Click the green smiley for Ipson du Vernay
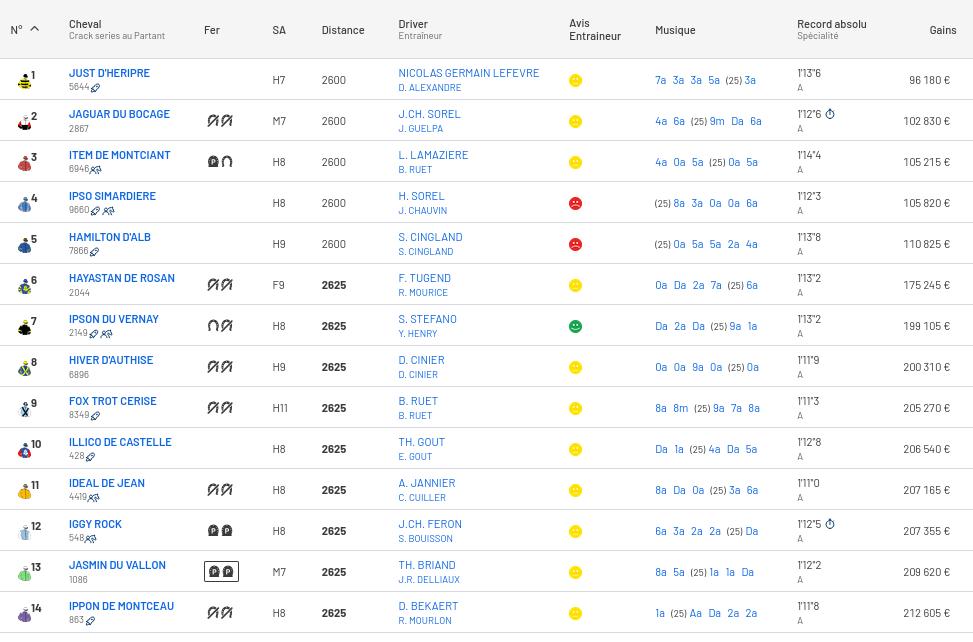973x642 pixels. pos(575,326)
